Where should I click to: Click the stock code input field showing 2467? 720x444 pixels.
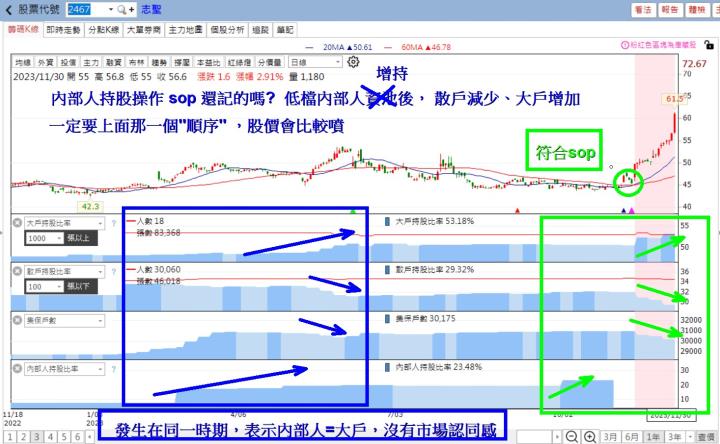click(x=86, y=9)
